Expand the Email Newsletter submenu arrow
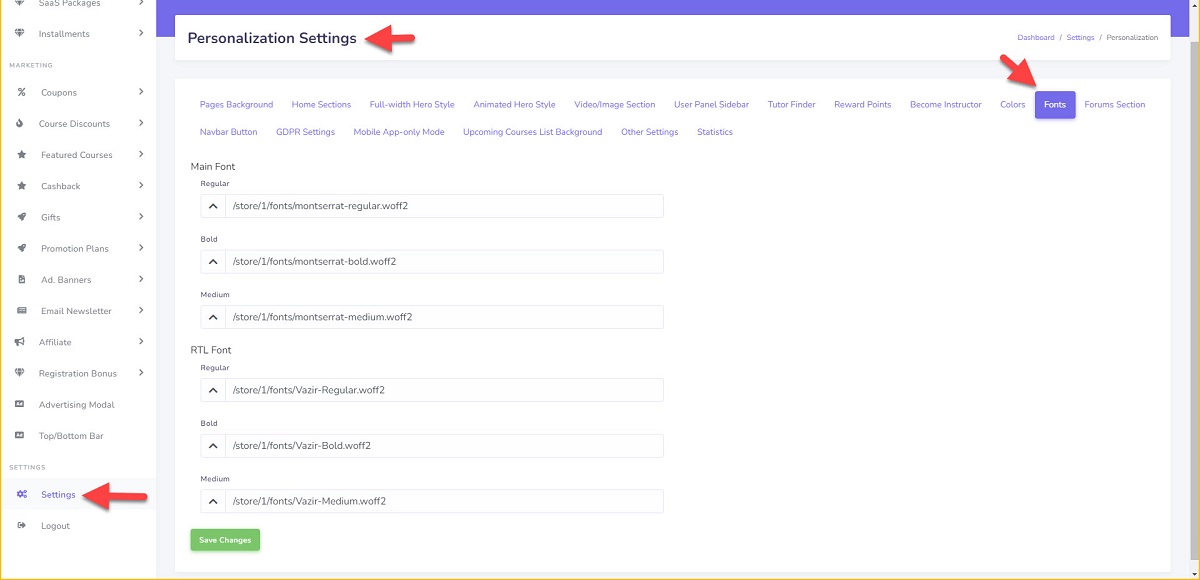 141,311
